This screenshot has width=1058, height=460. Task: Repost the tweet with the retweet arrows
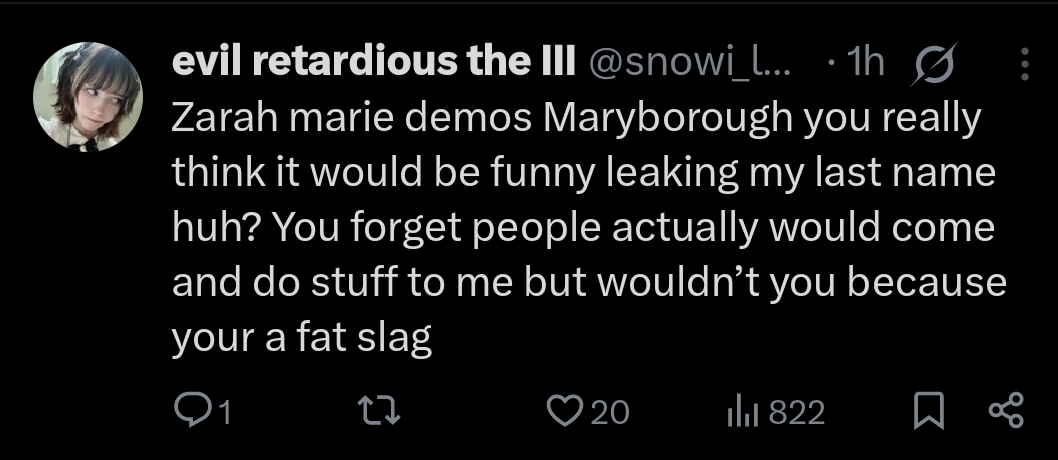[x=380, y=411]
